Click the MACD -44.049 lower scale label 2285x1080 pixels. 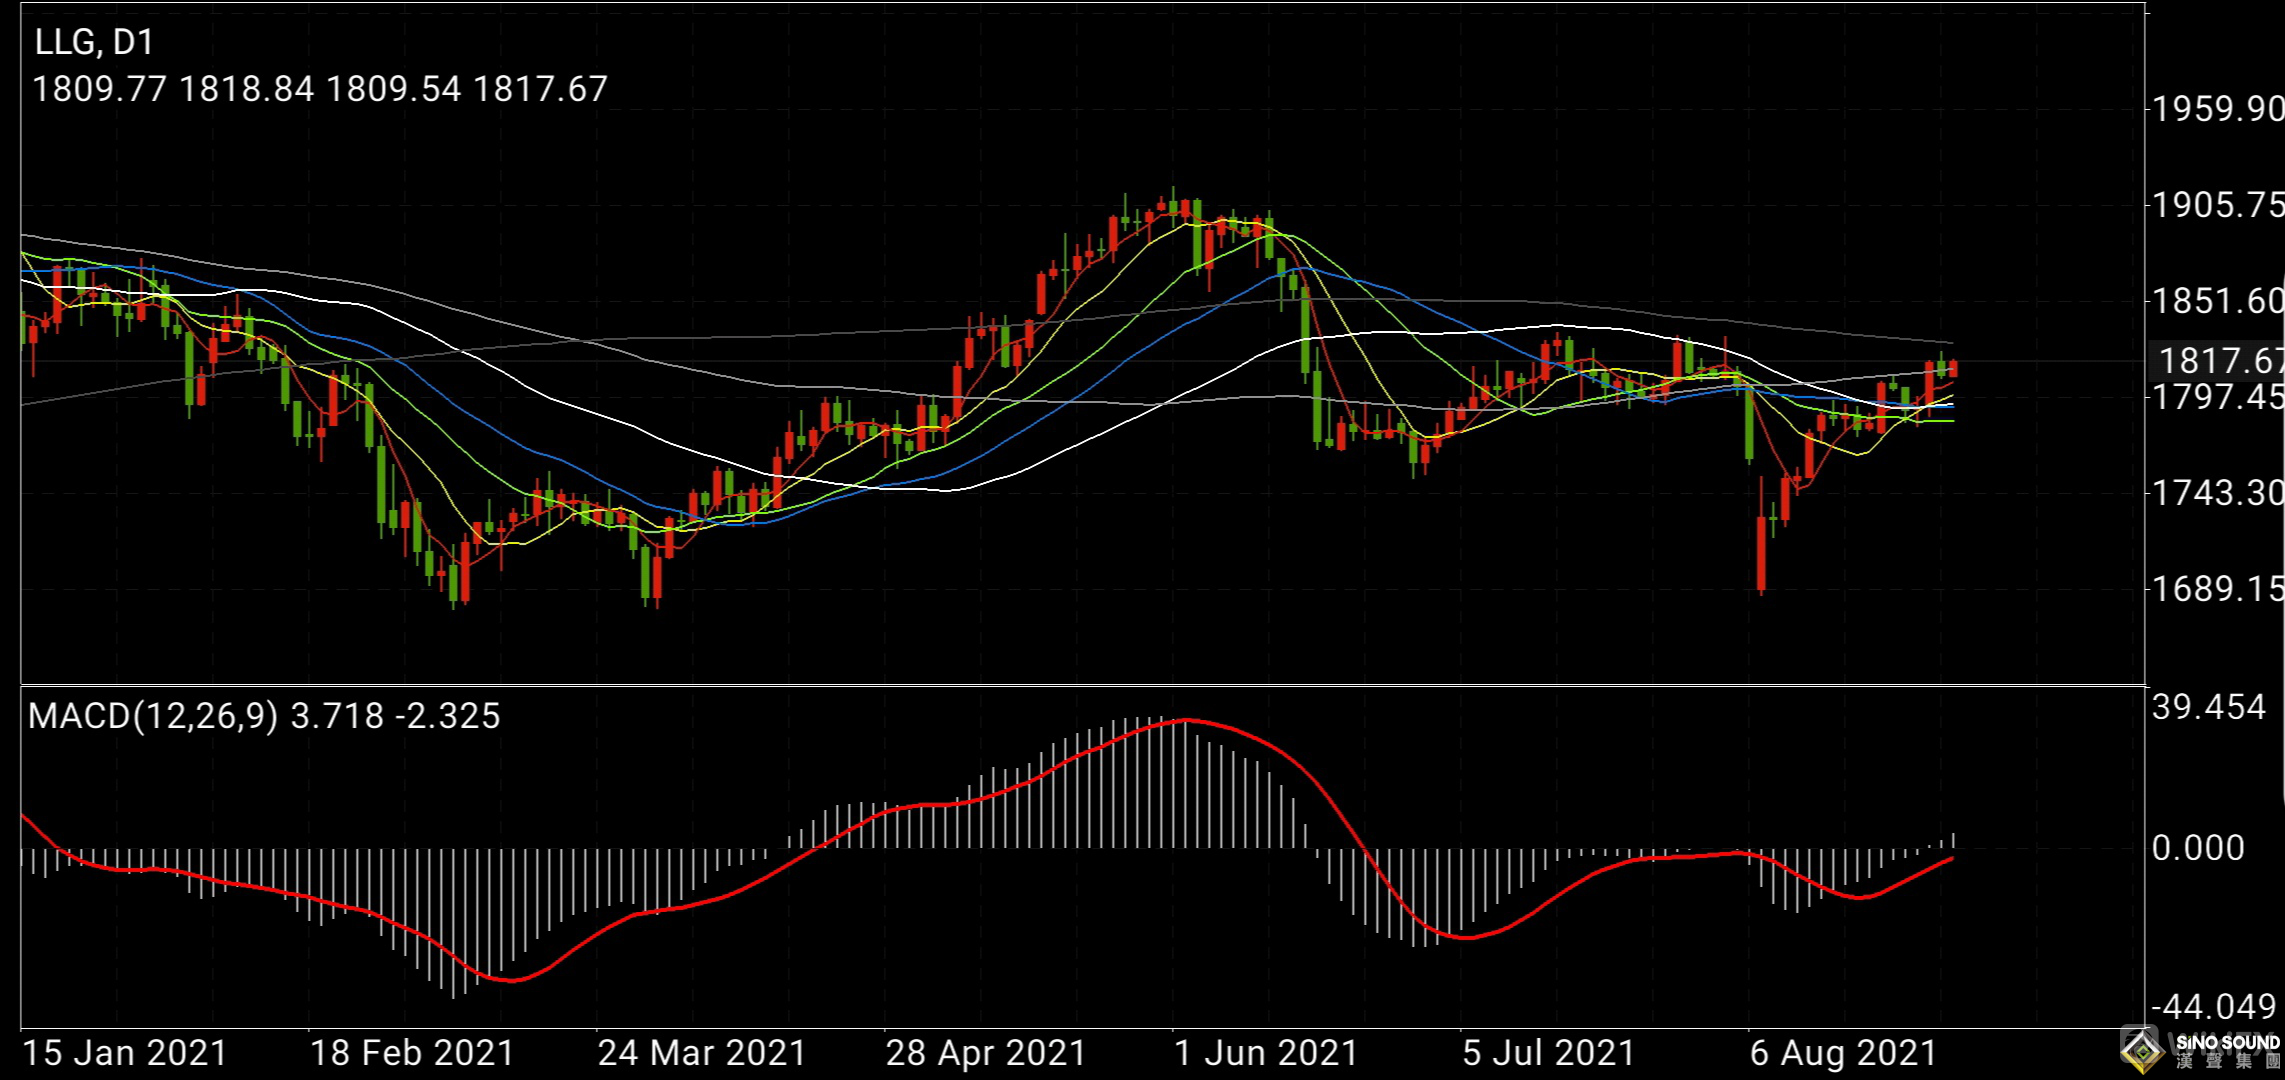coord(2212,1006)
